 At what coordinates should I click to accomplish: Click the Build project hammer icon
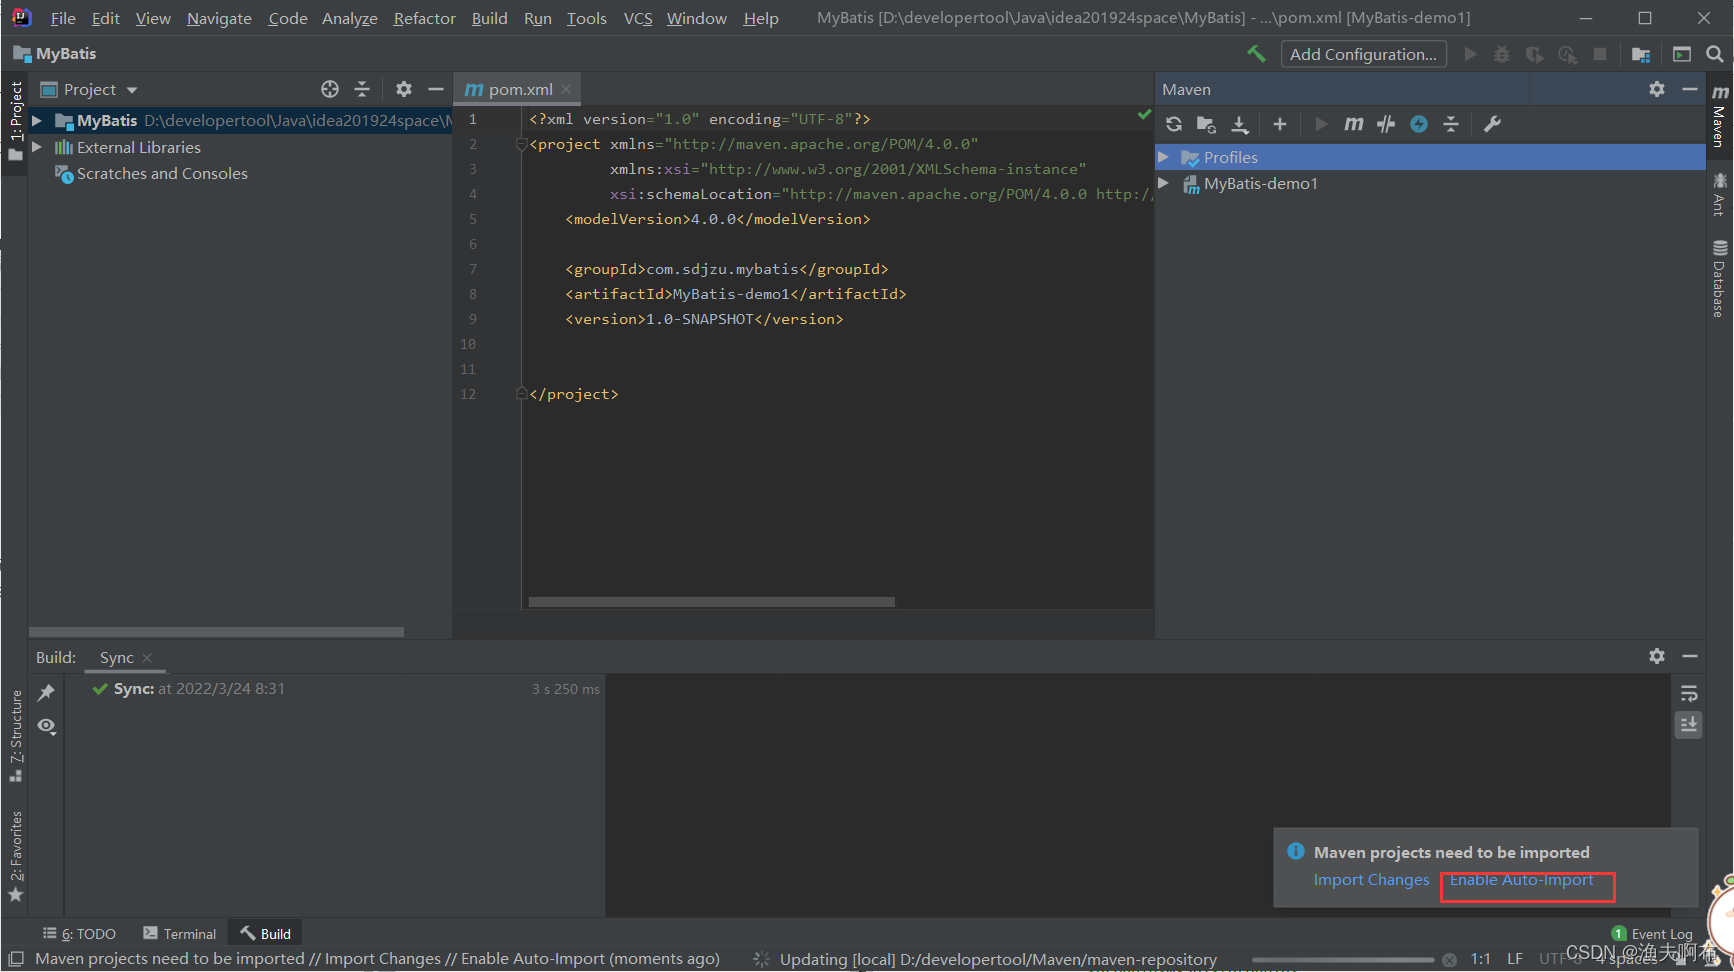point(1256,54)
